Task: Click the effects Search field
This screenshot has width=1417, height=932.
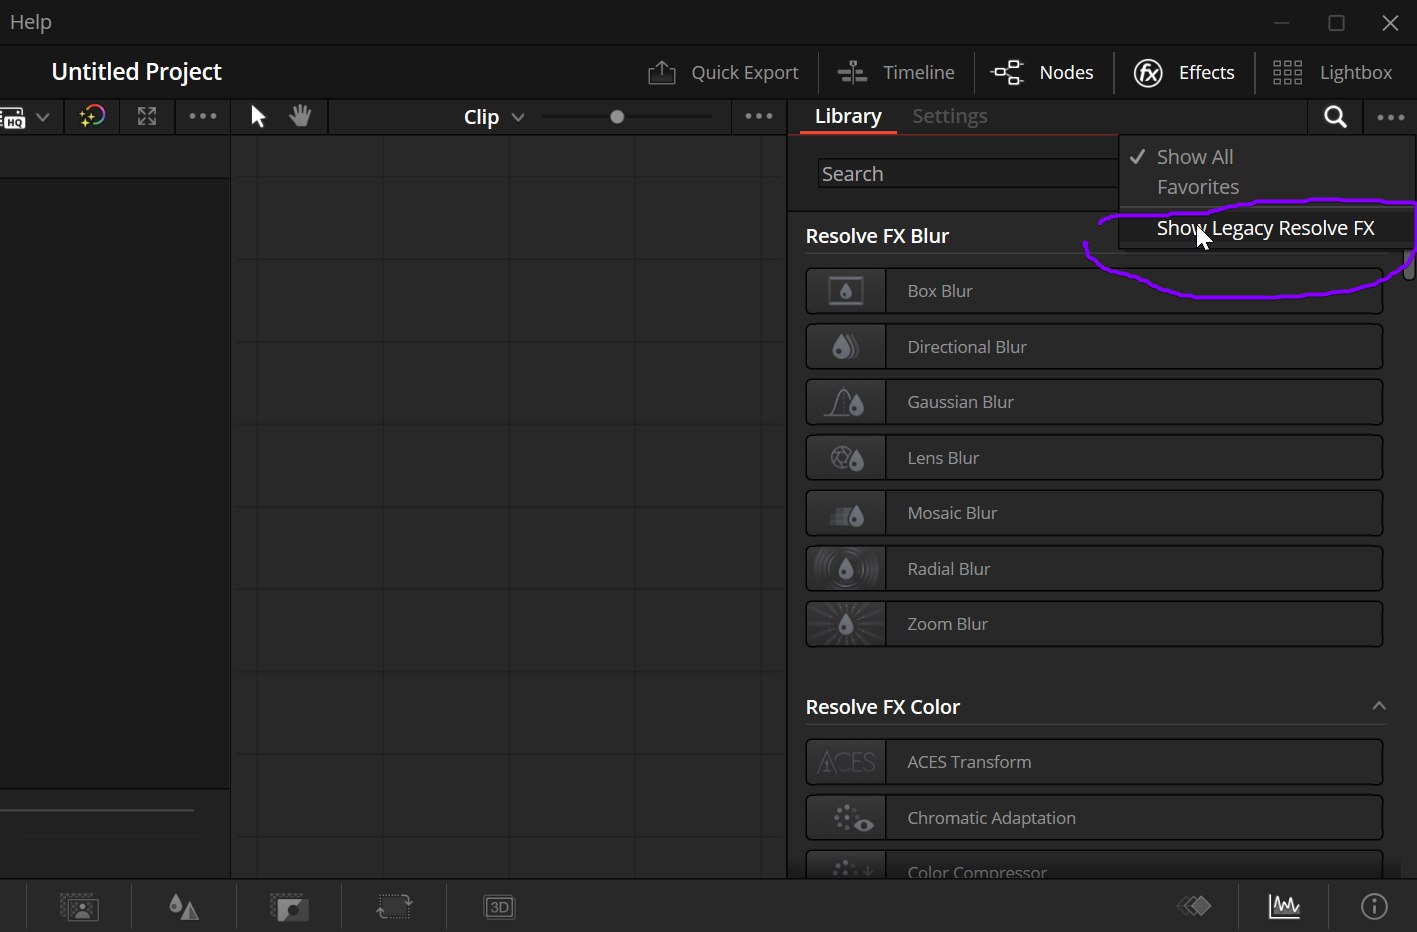Action: (967, 173)
